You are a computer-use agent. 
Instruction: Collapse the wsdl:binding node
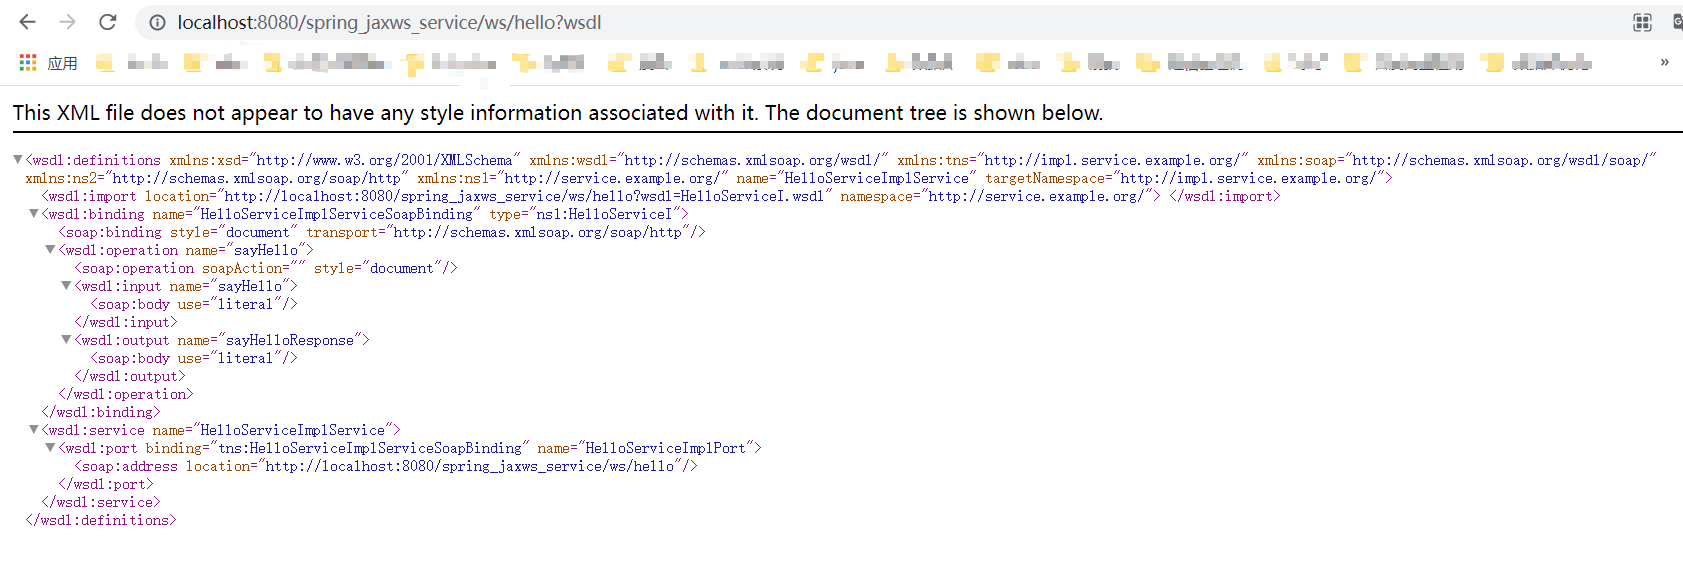[34, 213]
